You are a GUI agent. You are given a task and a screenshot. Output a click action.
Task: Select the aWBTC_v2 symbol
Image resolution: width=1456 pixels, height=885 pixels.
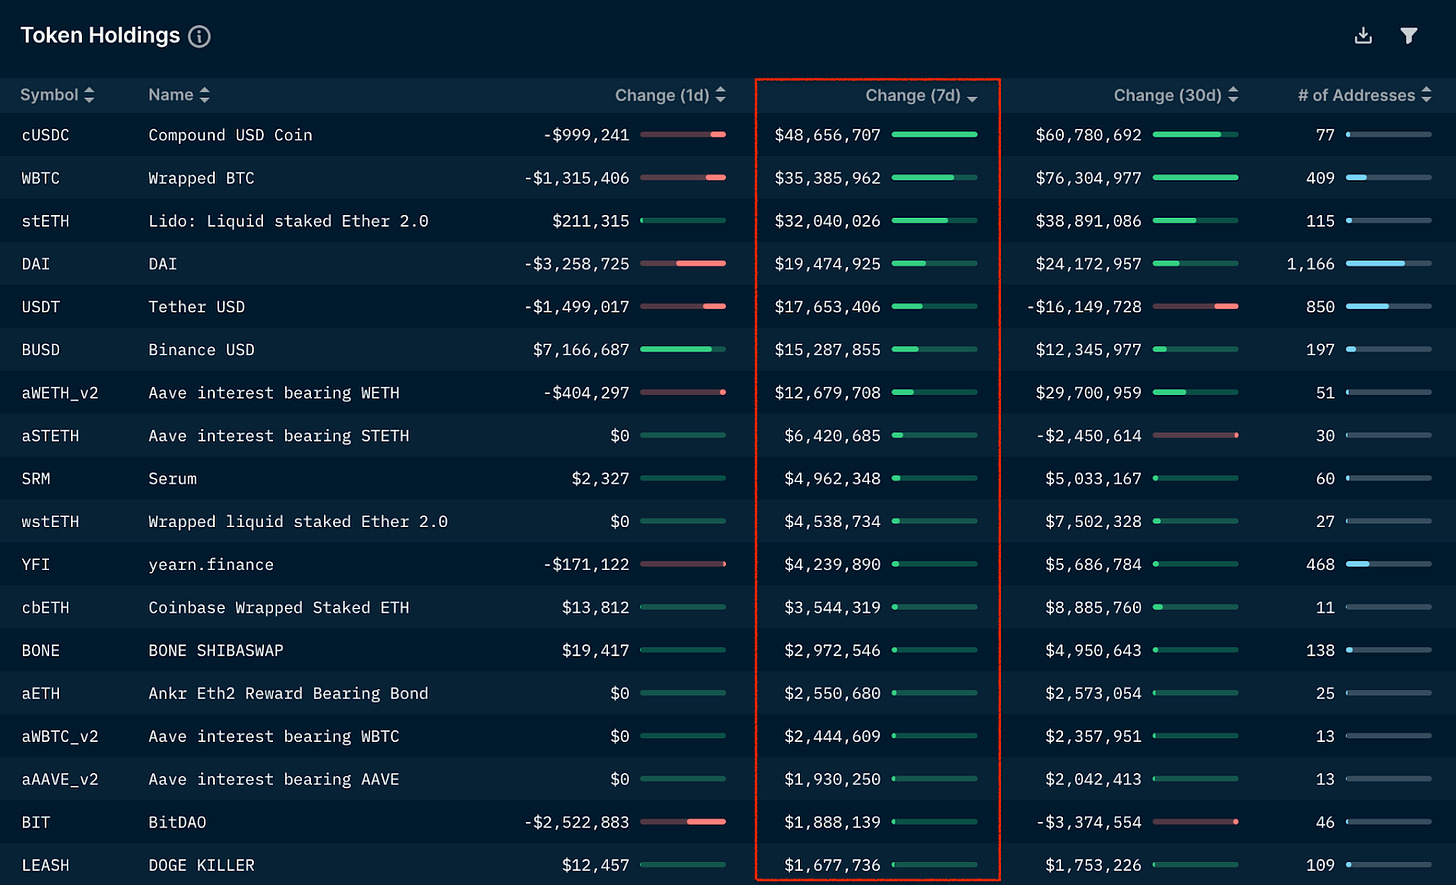point(60,737)
